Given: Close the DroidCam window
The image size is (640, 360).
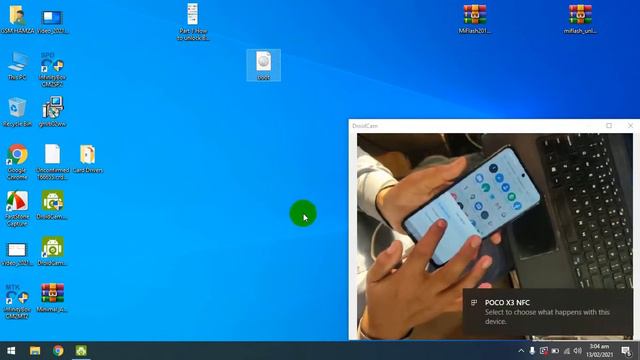Looking at the screenshot, I should (630, 126).
